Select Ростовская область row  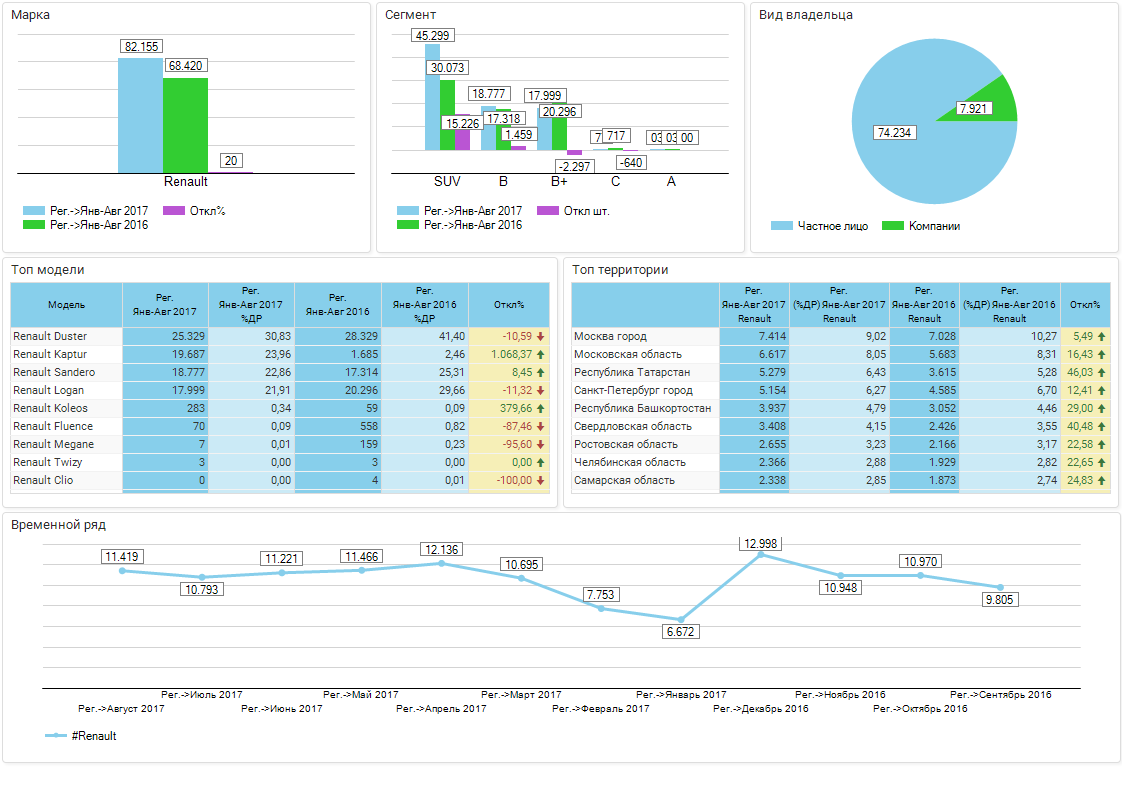click(x=841, y=444)
